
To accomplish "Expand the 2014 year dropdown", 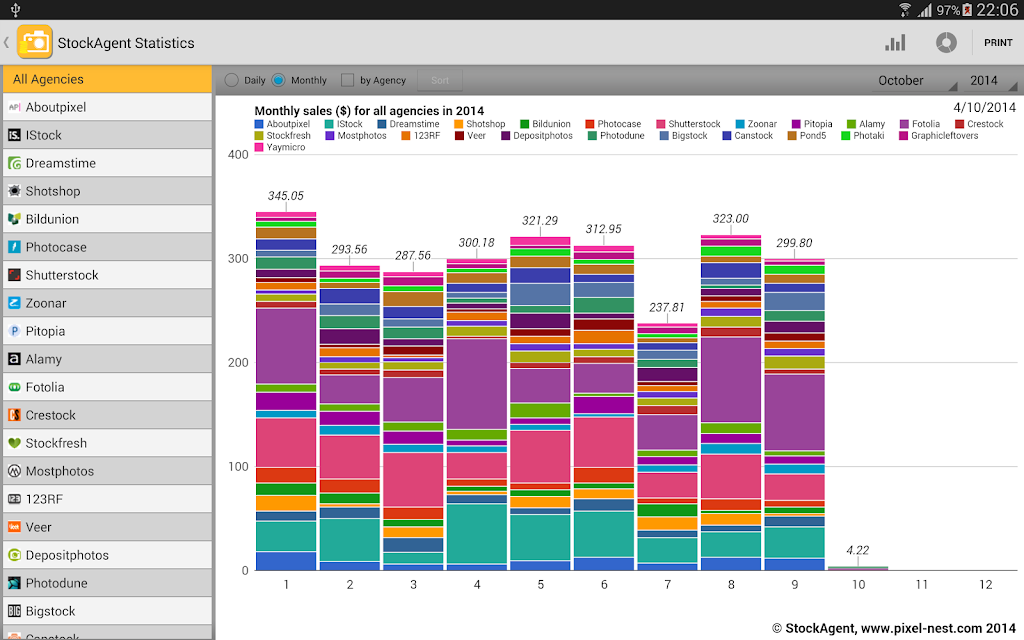I will pos(991,80).
